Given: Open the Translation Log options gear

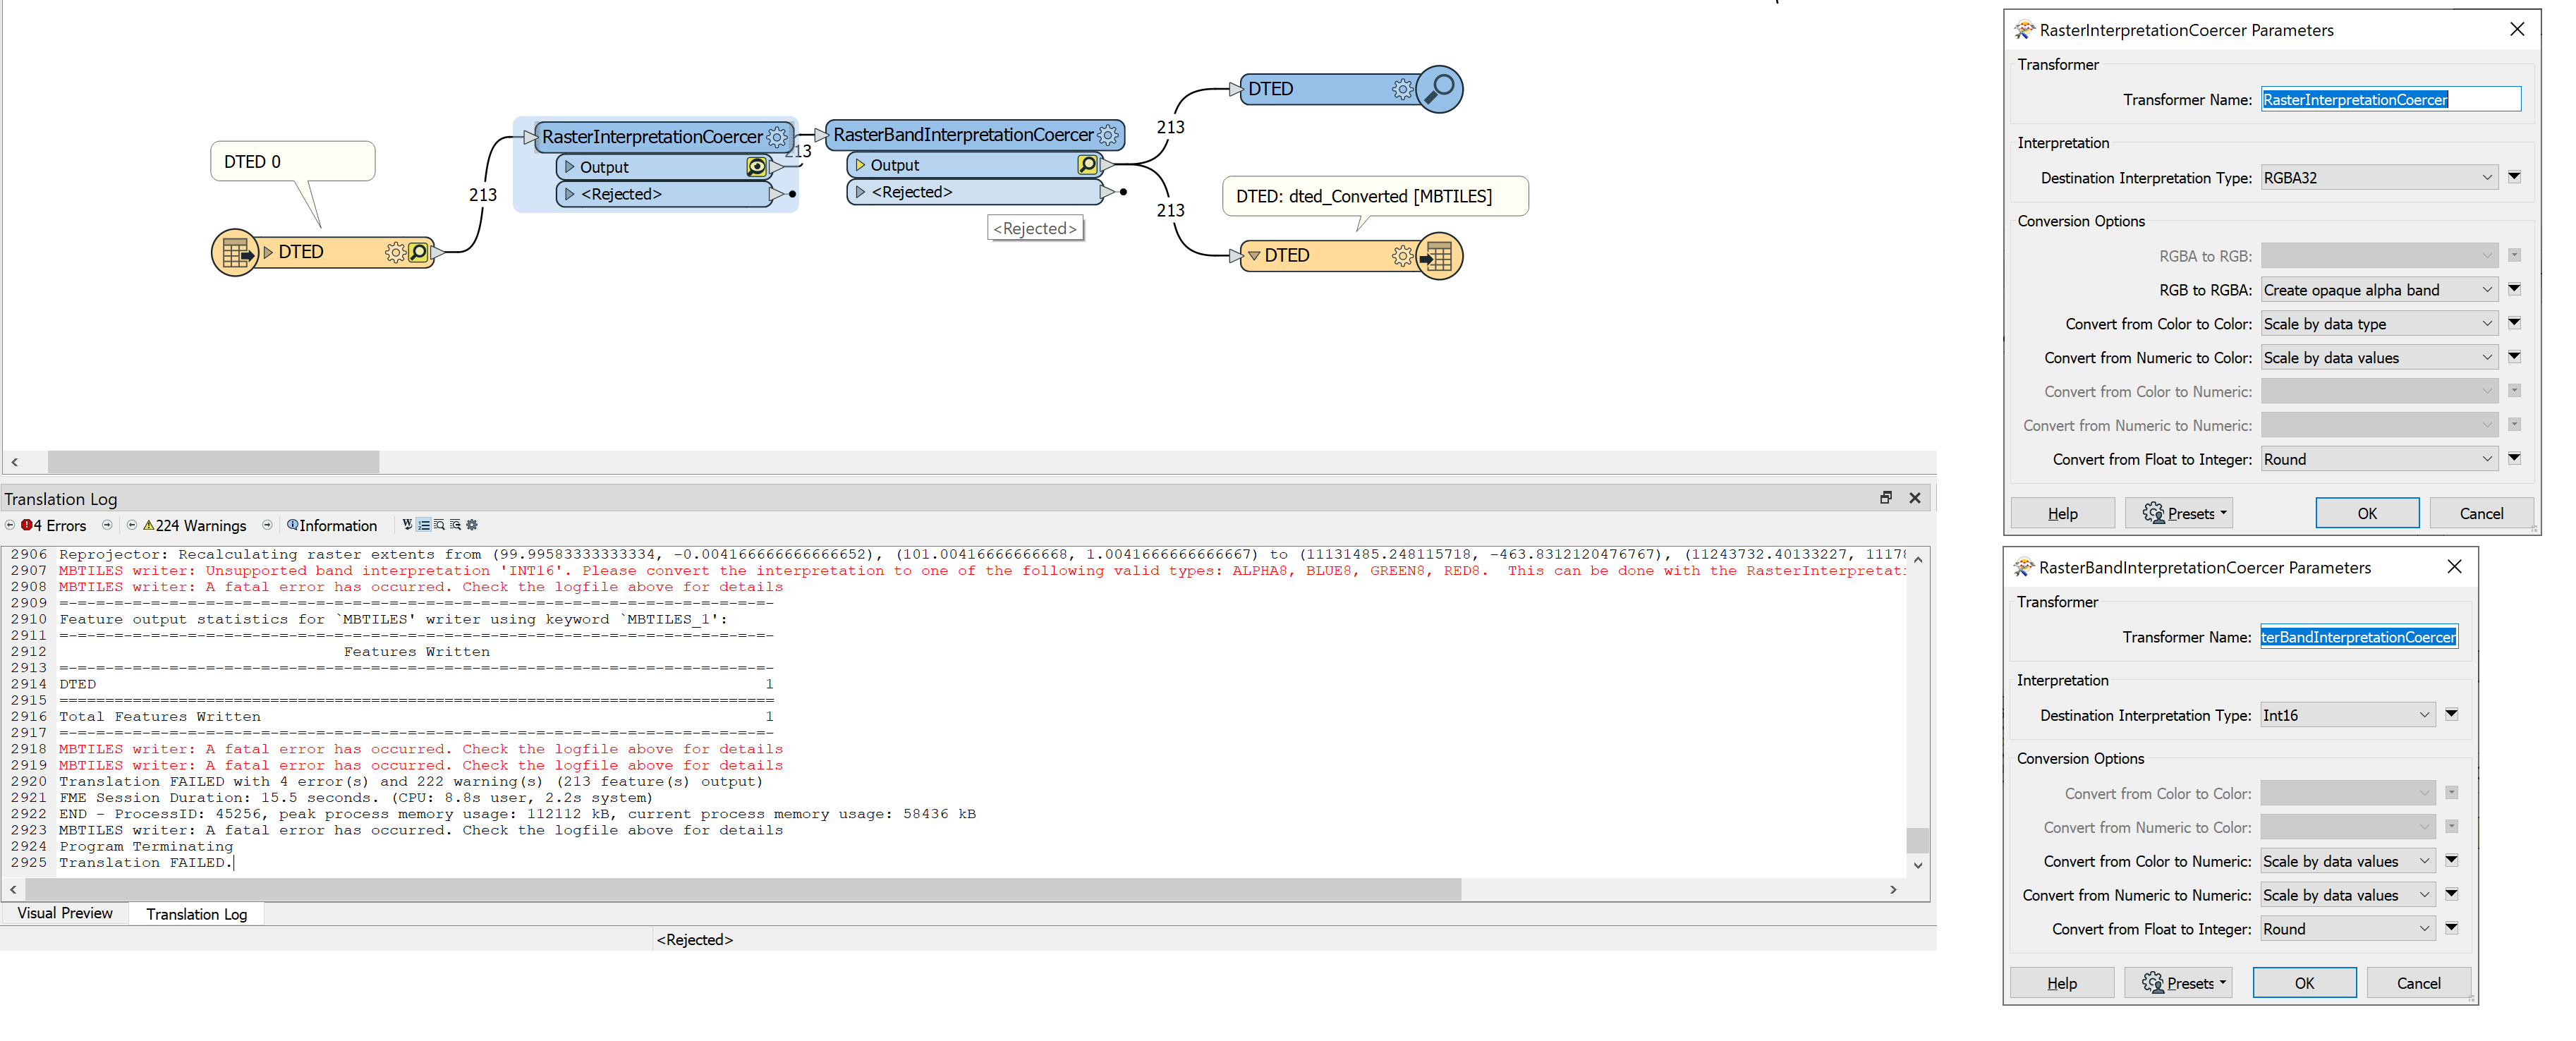Looking at the screenshot, I should (472, 524).
